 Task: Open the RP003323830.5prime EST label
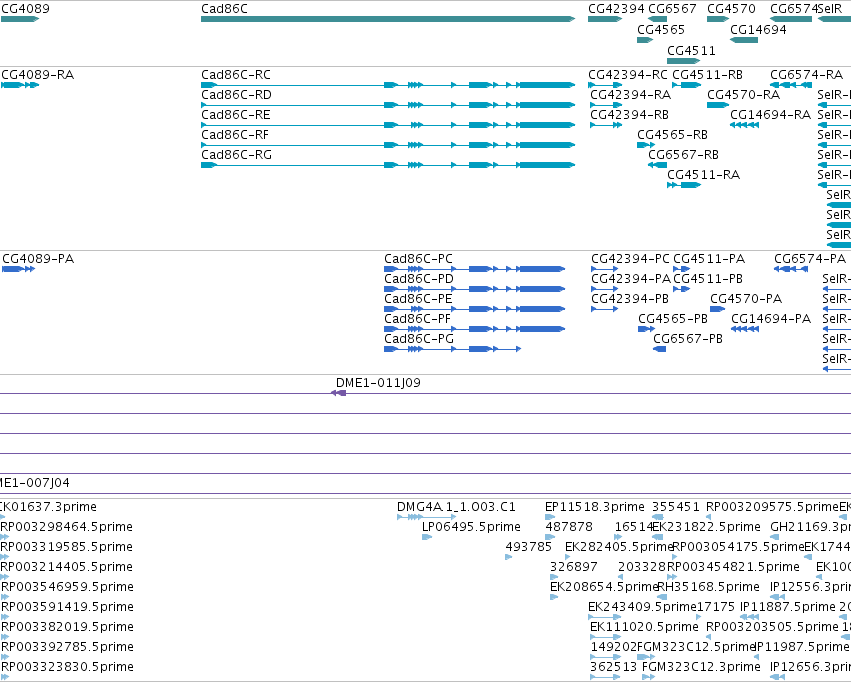point(67,667)
